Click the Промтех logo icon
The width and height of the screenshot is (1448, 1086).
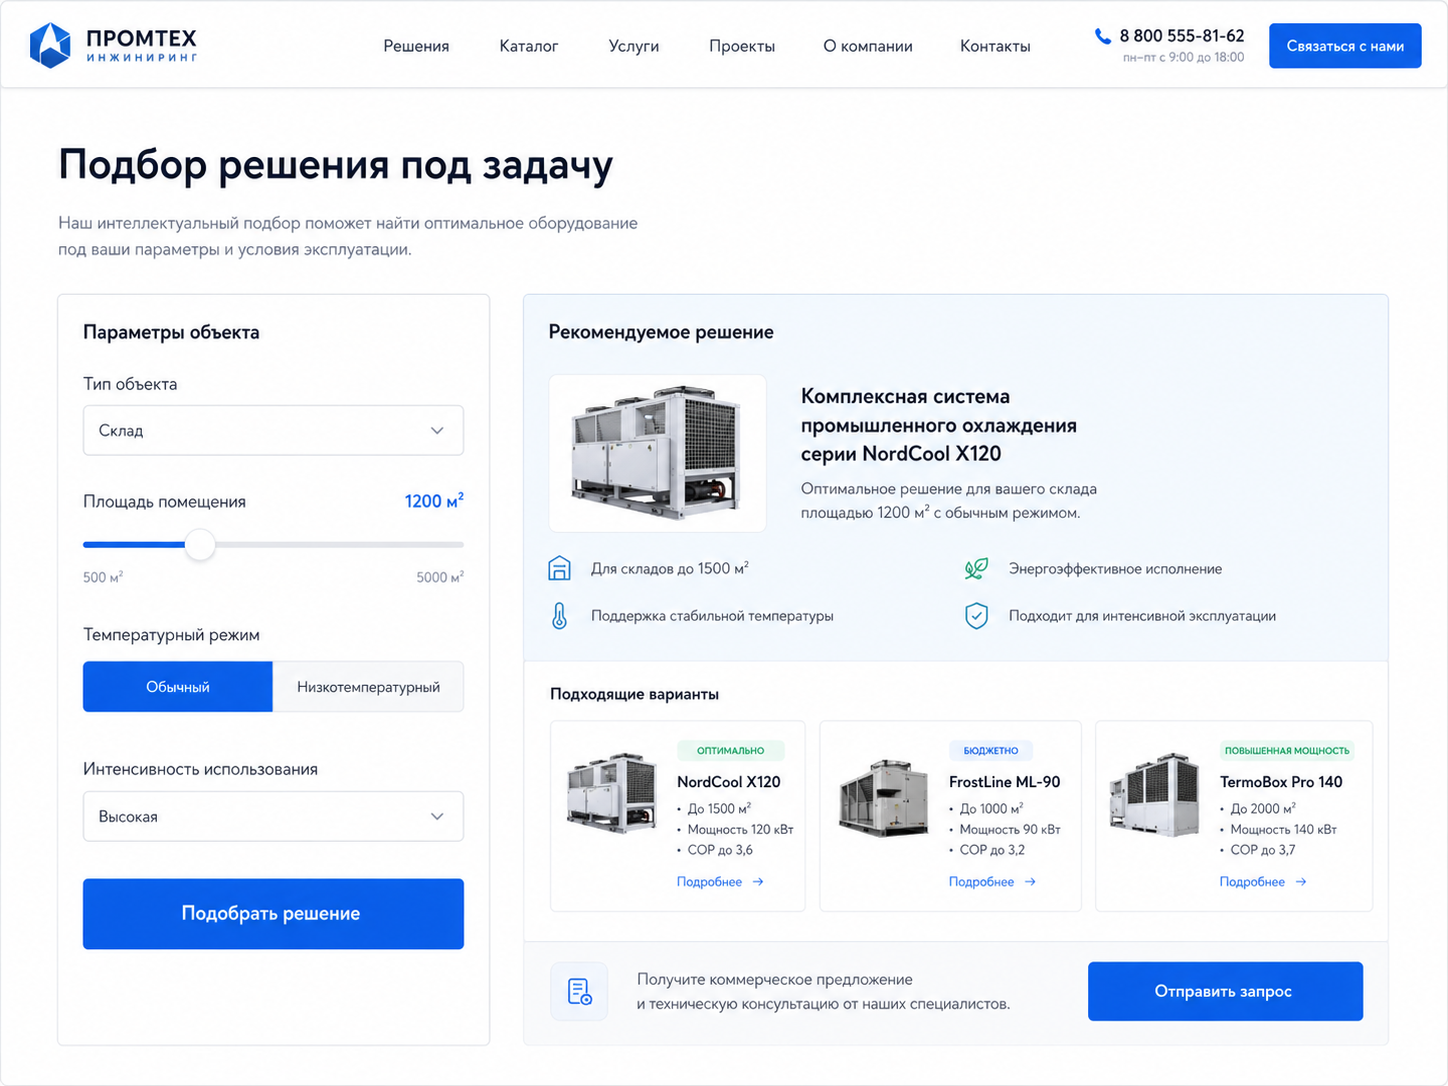pyautogui.click(x=50, y=45)
